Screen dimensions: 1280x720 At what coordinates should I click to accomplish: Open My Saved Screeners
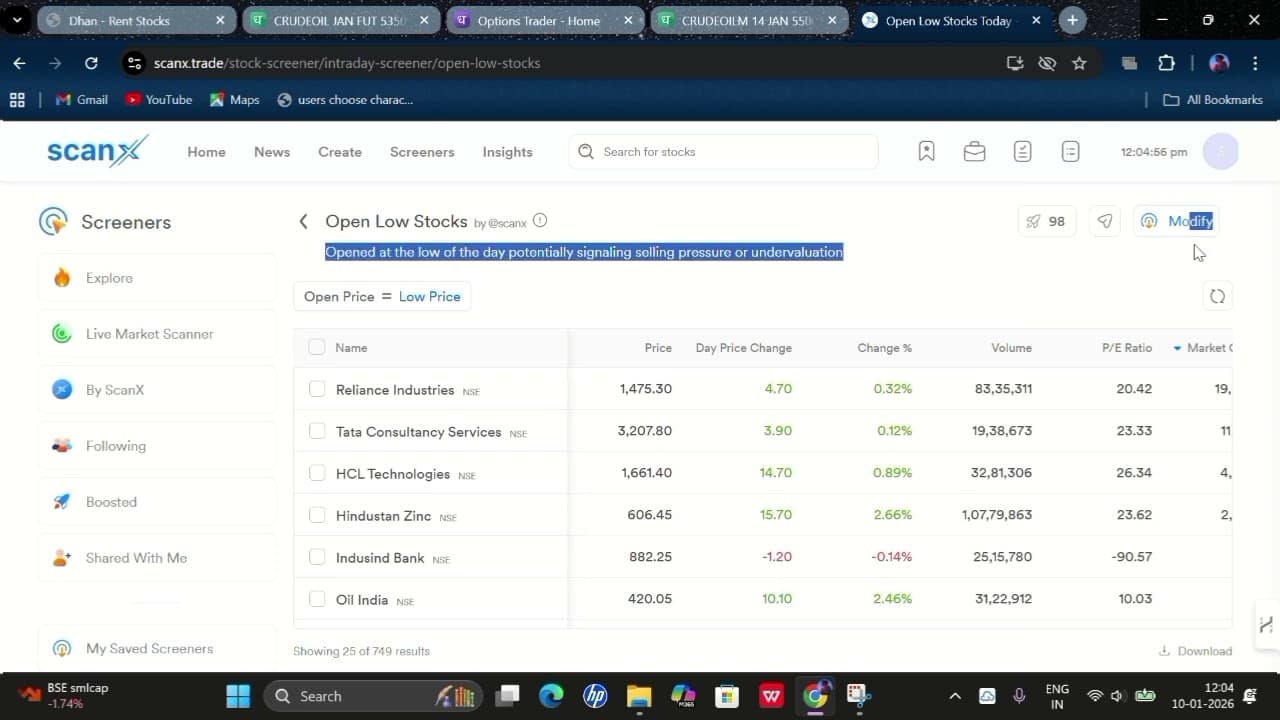[x=157, y=648]
